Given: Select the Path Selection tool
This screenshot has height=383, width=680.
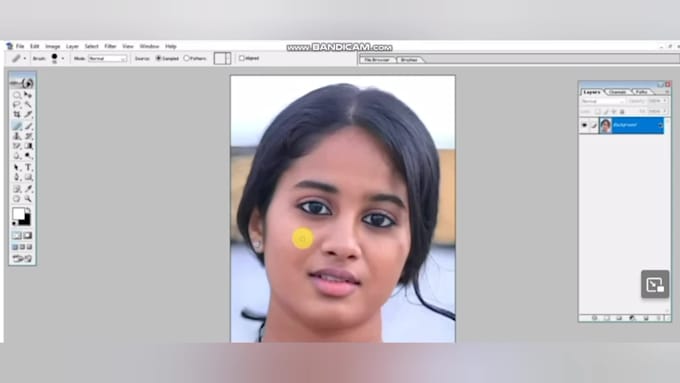Looking at the screenshot, I should tap(17, 167).
